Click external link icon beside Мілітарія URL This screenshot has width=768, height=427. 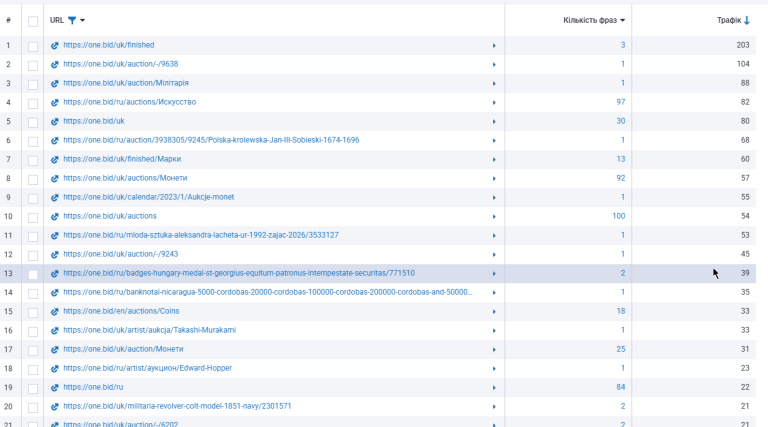click(54, 84)
